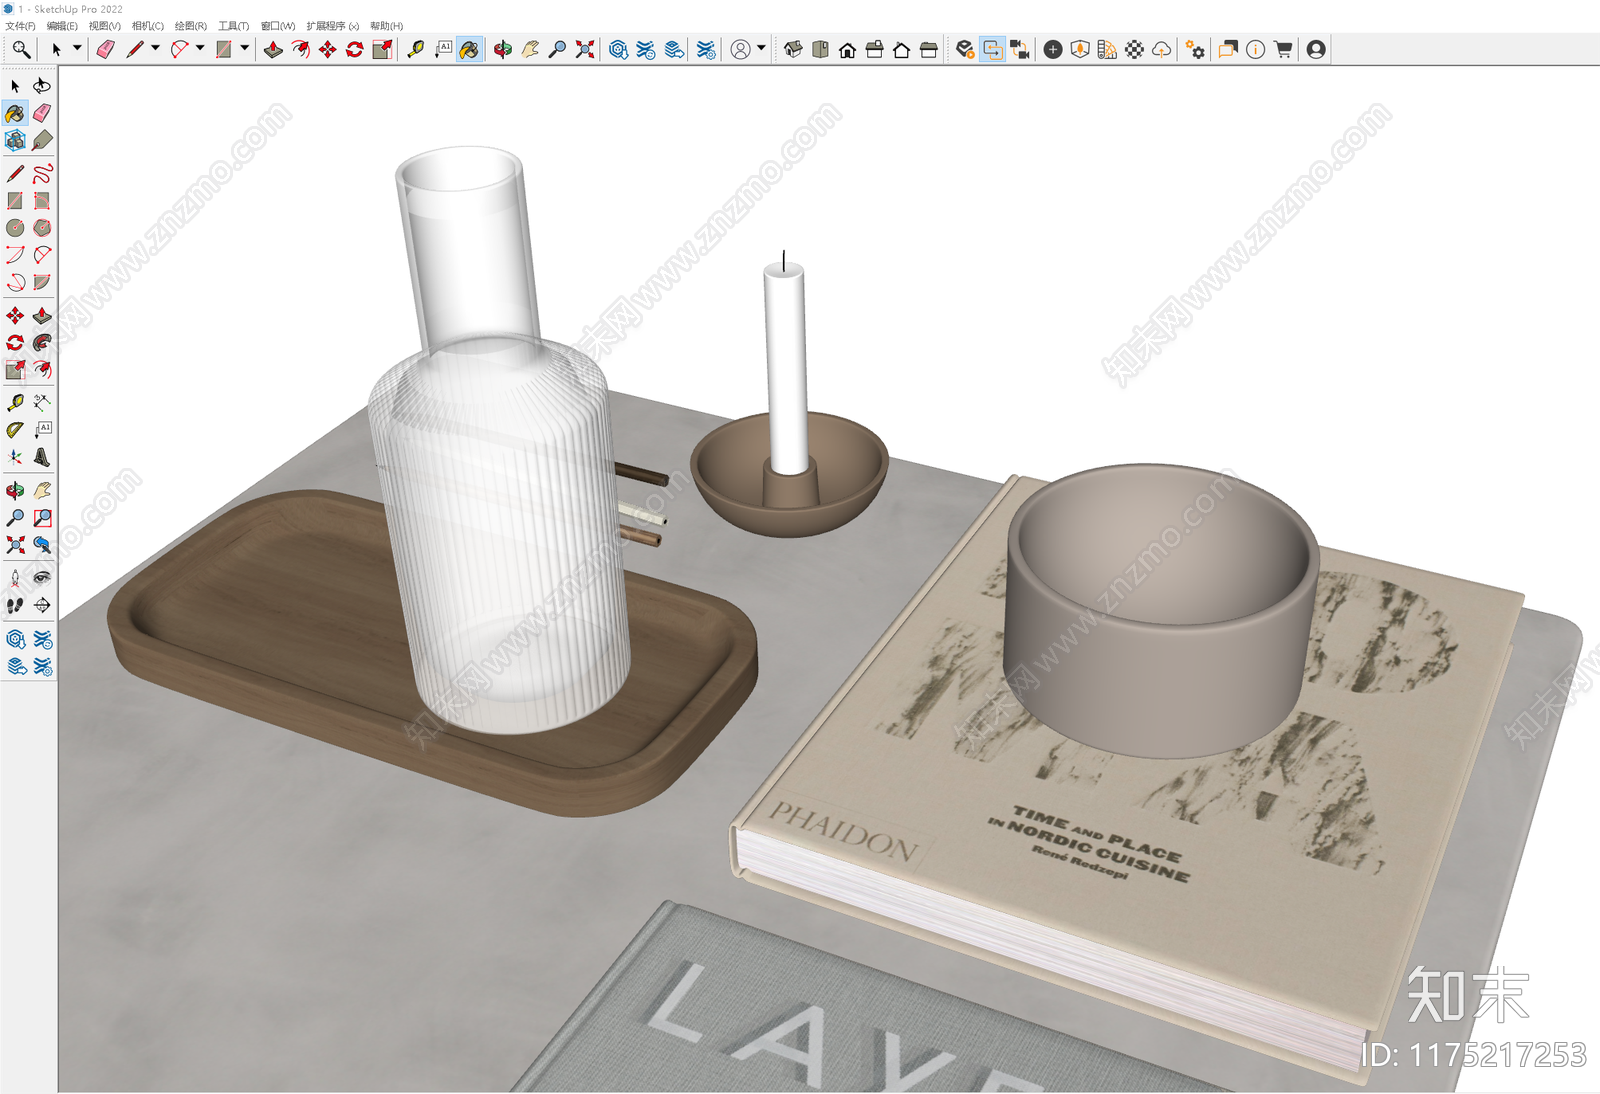Open the 帮助(H) menu
The image size is (1600, 1094).
pos(386,26)
